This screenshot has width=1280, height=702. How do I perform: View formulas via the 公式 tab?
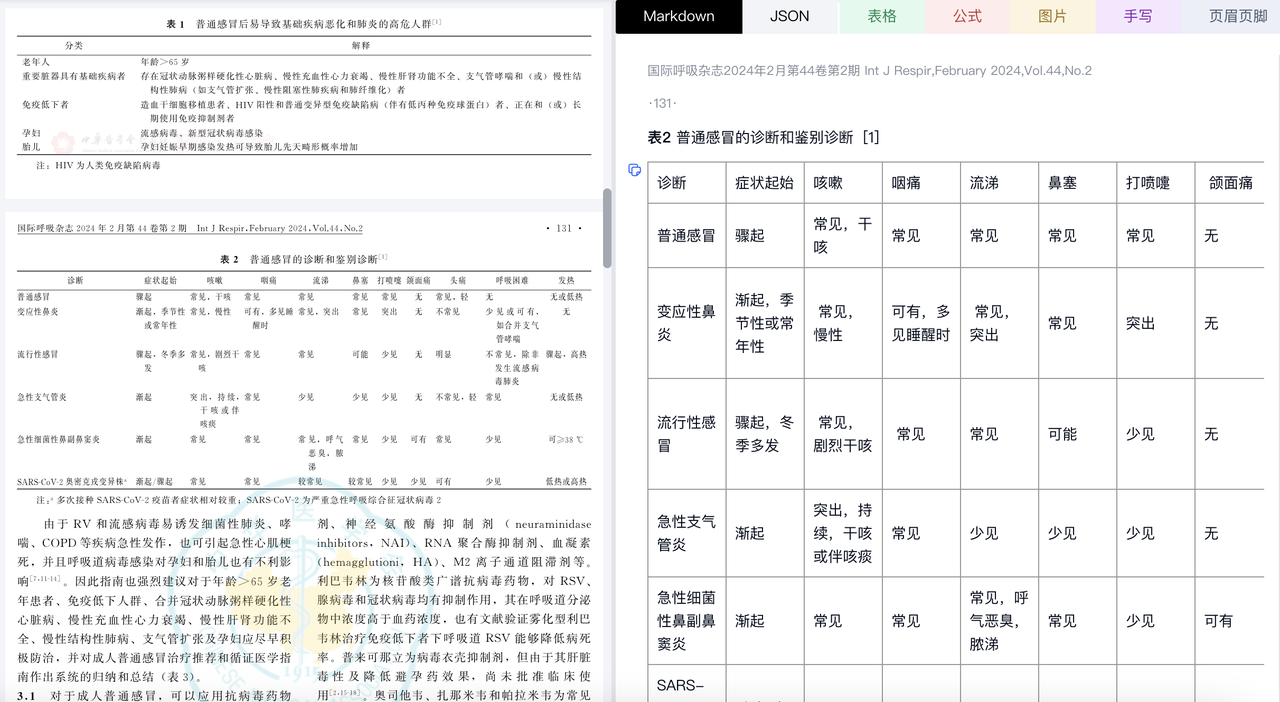966,17
